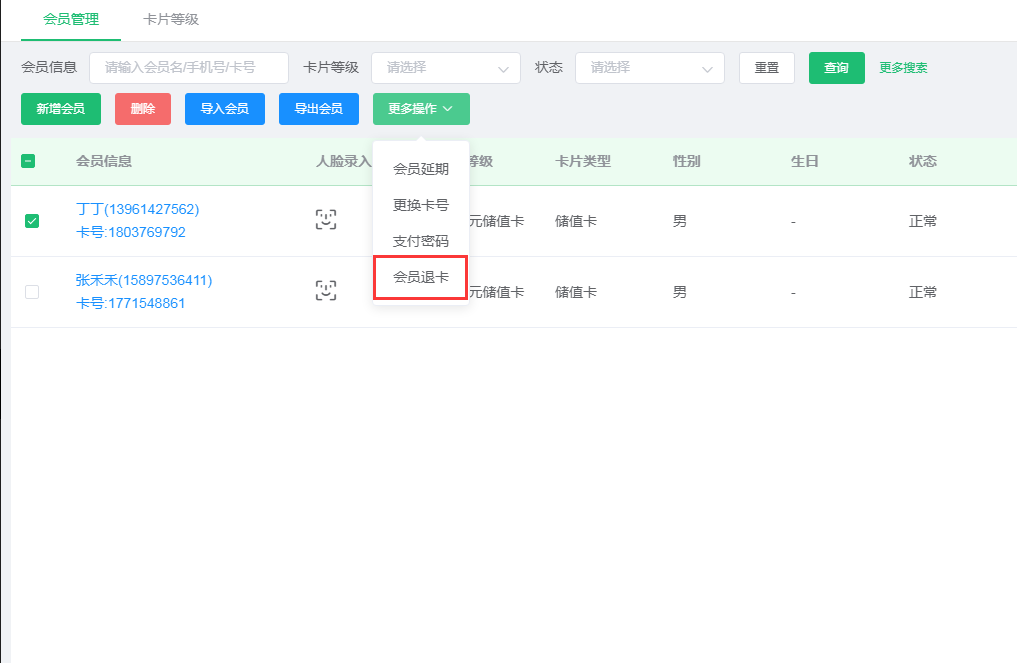Open the 状态 dropdown filter
This screenshot has height=663, width=1017.
[x=649, y=68]
